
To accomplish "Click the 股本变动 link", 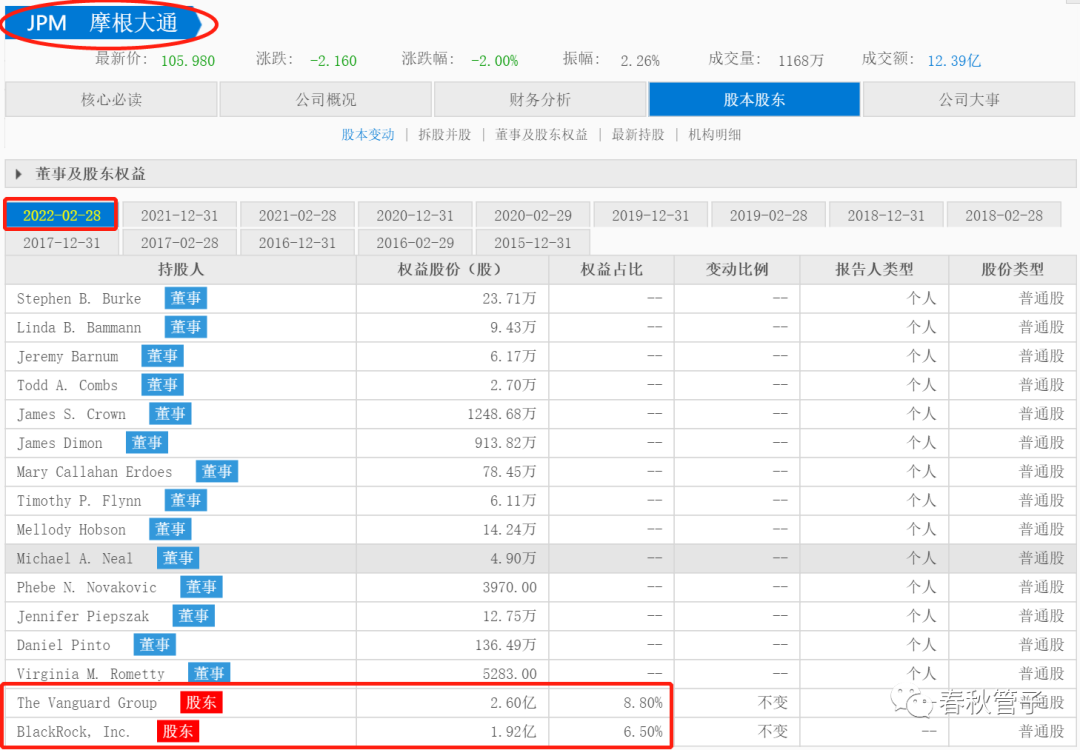I will (x=368, y=135).
